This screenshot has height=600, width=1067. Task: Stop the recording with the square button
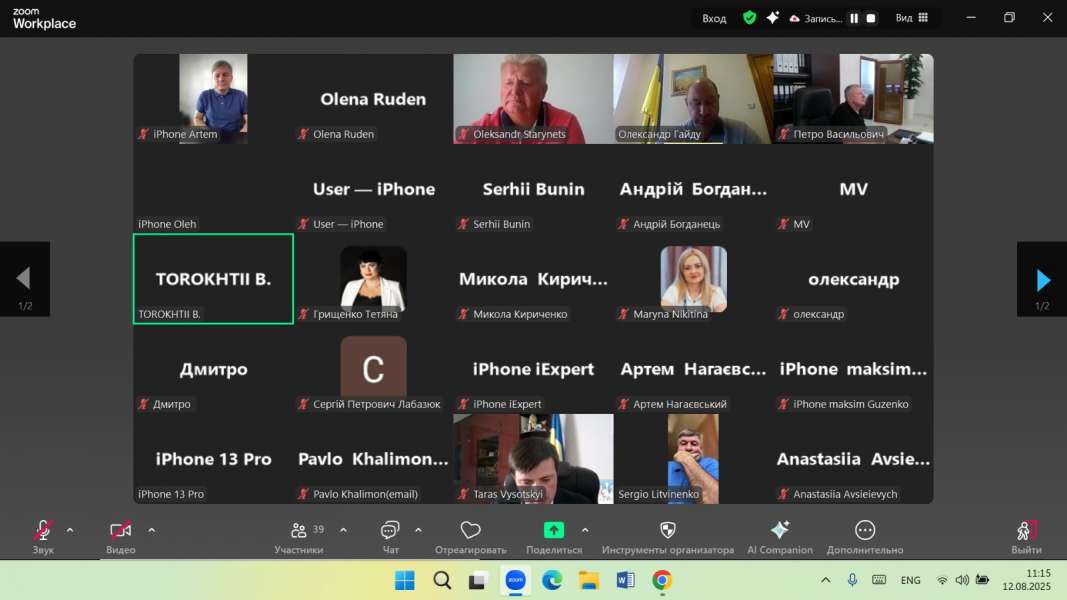click(871, 18)
